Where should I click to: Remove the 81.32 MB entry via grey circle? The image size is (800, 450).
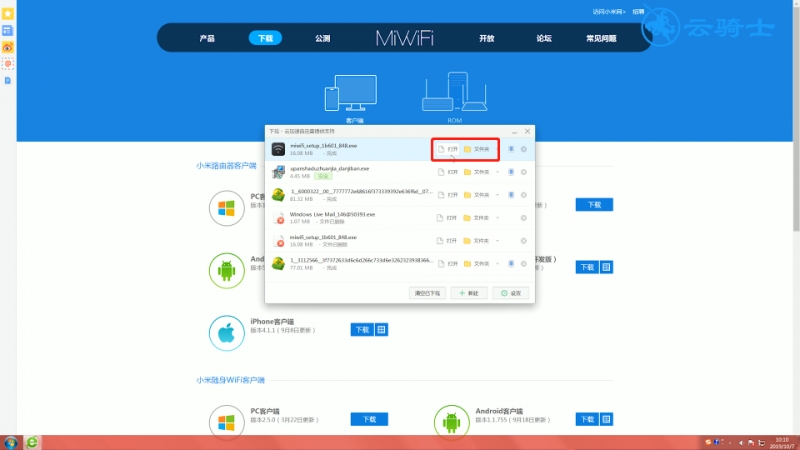(523, 195)
